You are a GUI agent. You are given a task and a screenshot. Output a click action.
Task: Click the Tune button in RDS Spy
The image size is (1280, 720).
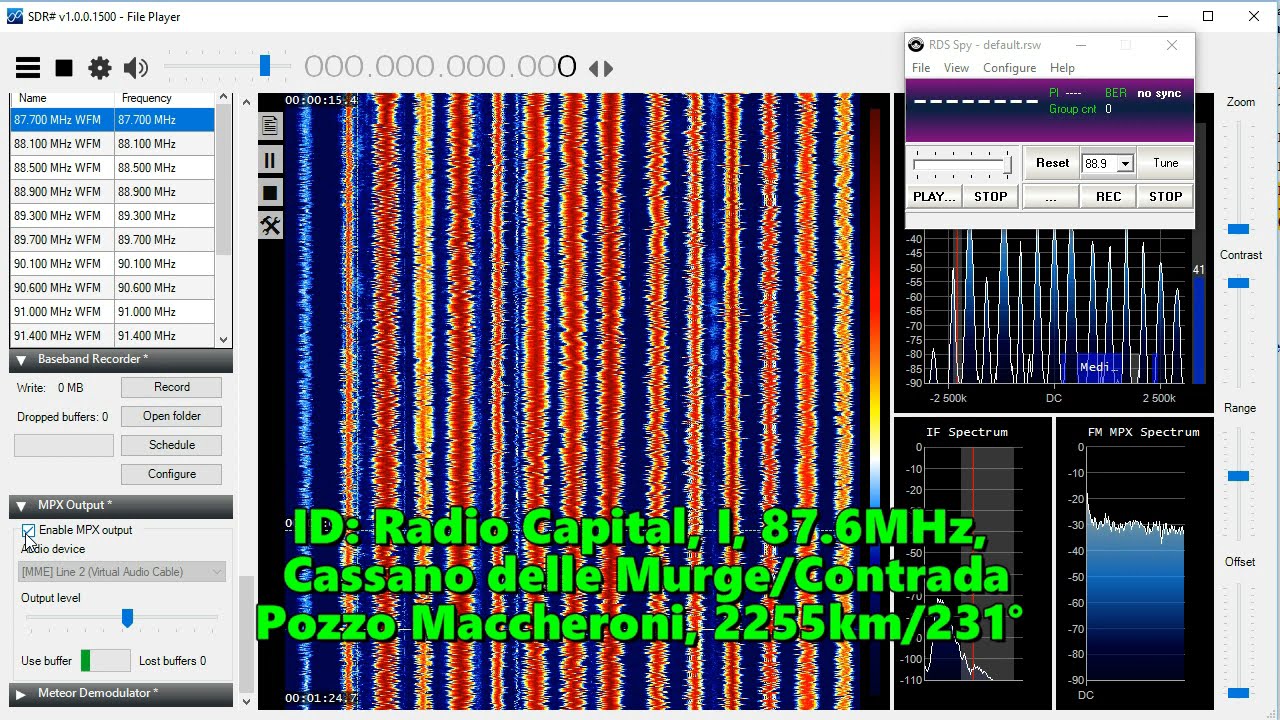pos(1165,163)
